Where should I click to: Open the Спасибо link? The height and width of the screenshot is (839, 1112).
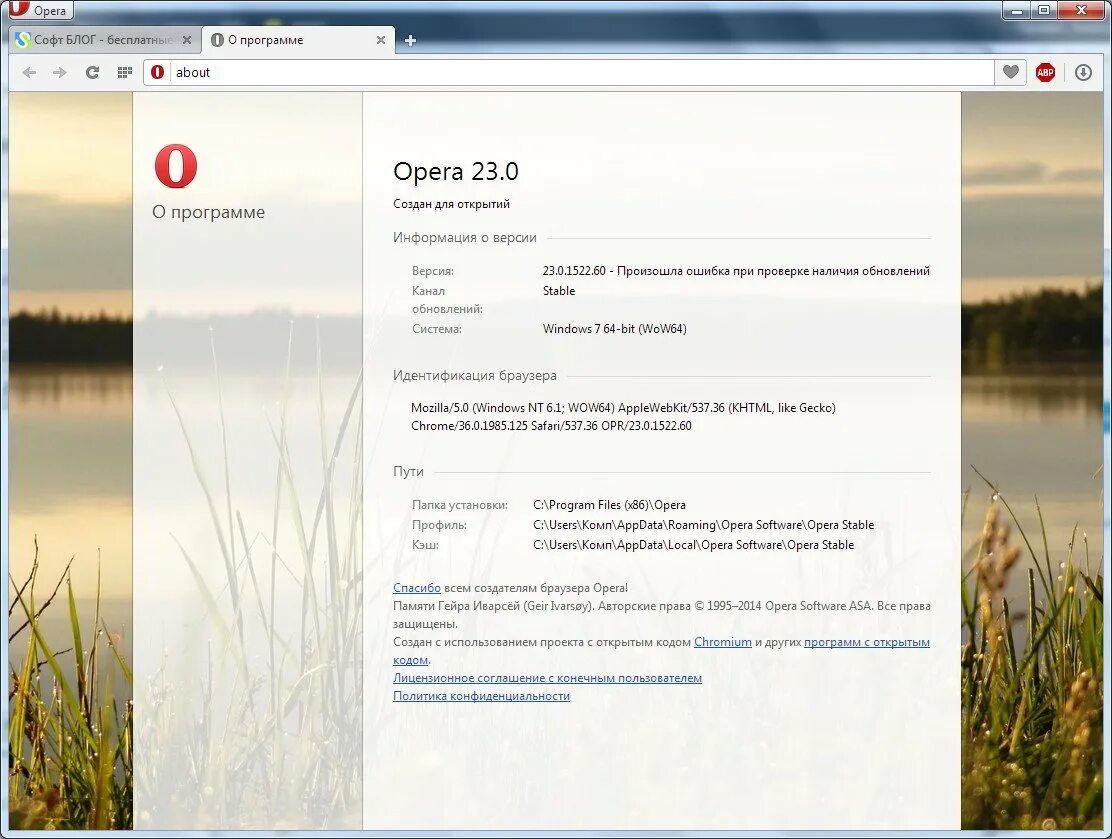click(x=417, y=588)
